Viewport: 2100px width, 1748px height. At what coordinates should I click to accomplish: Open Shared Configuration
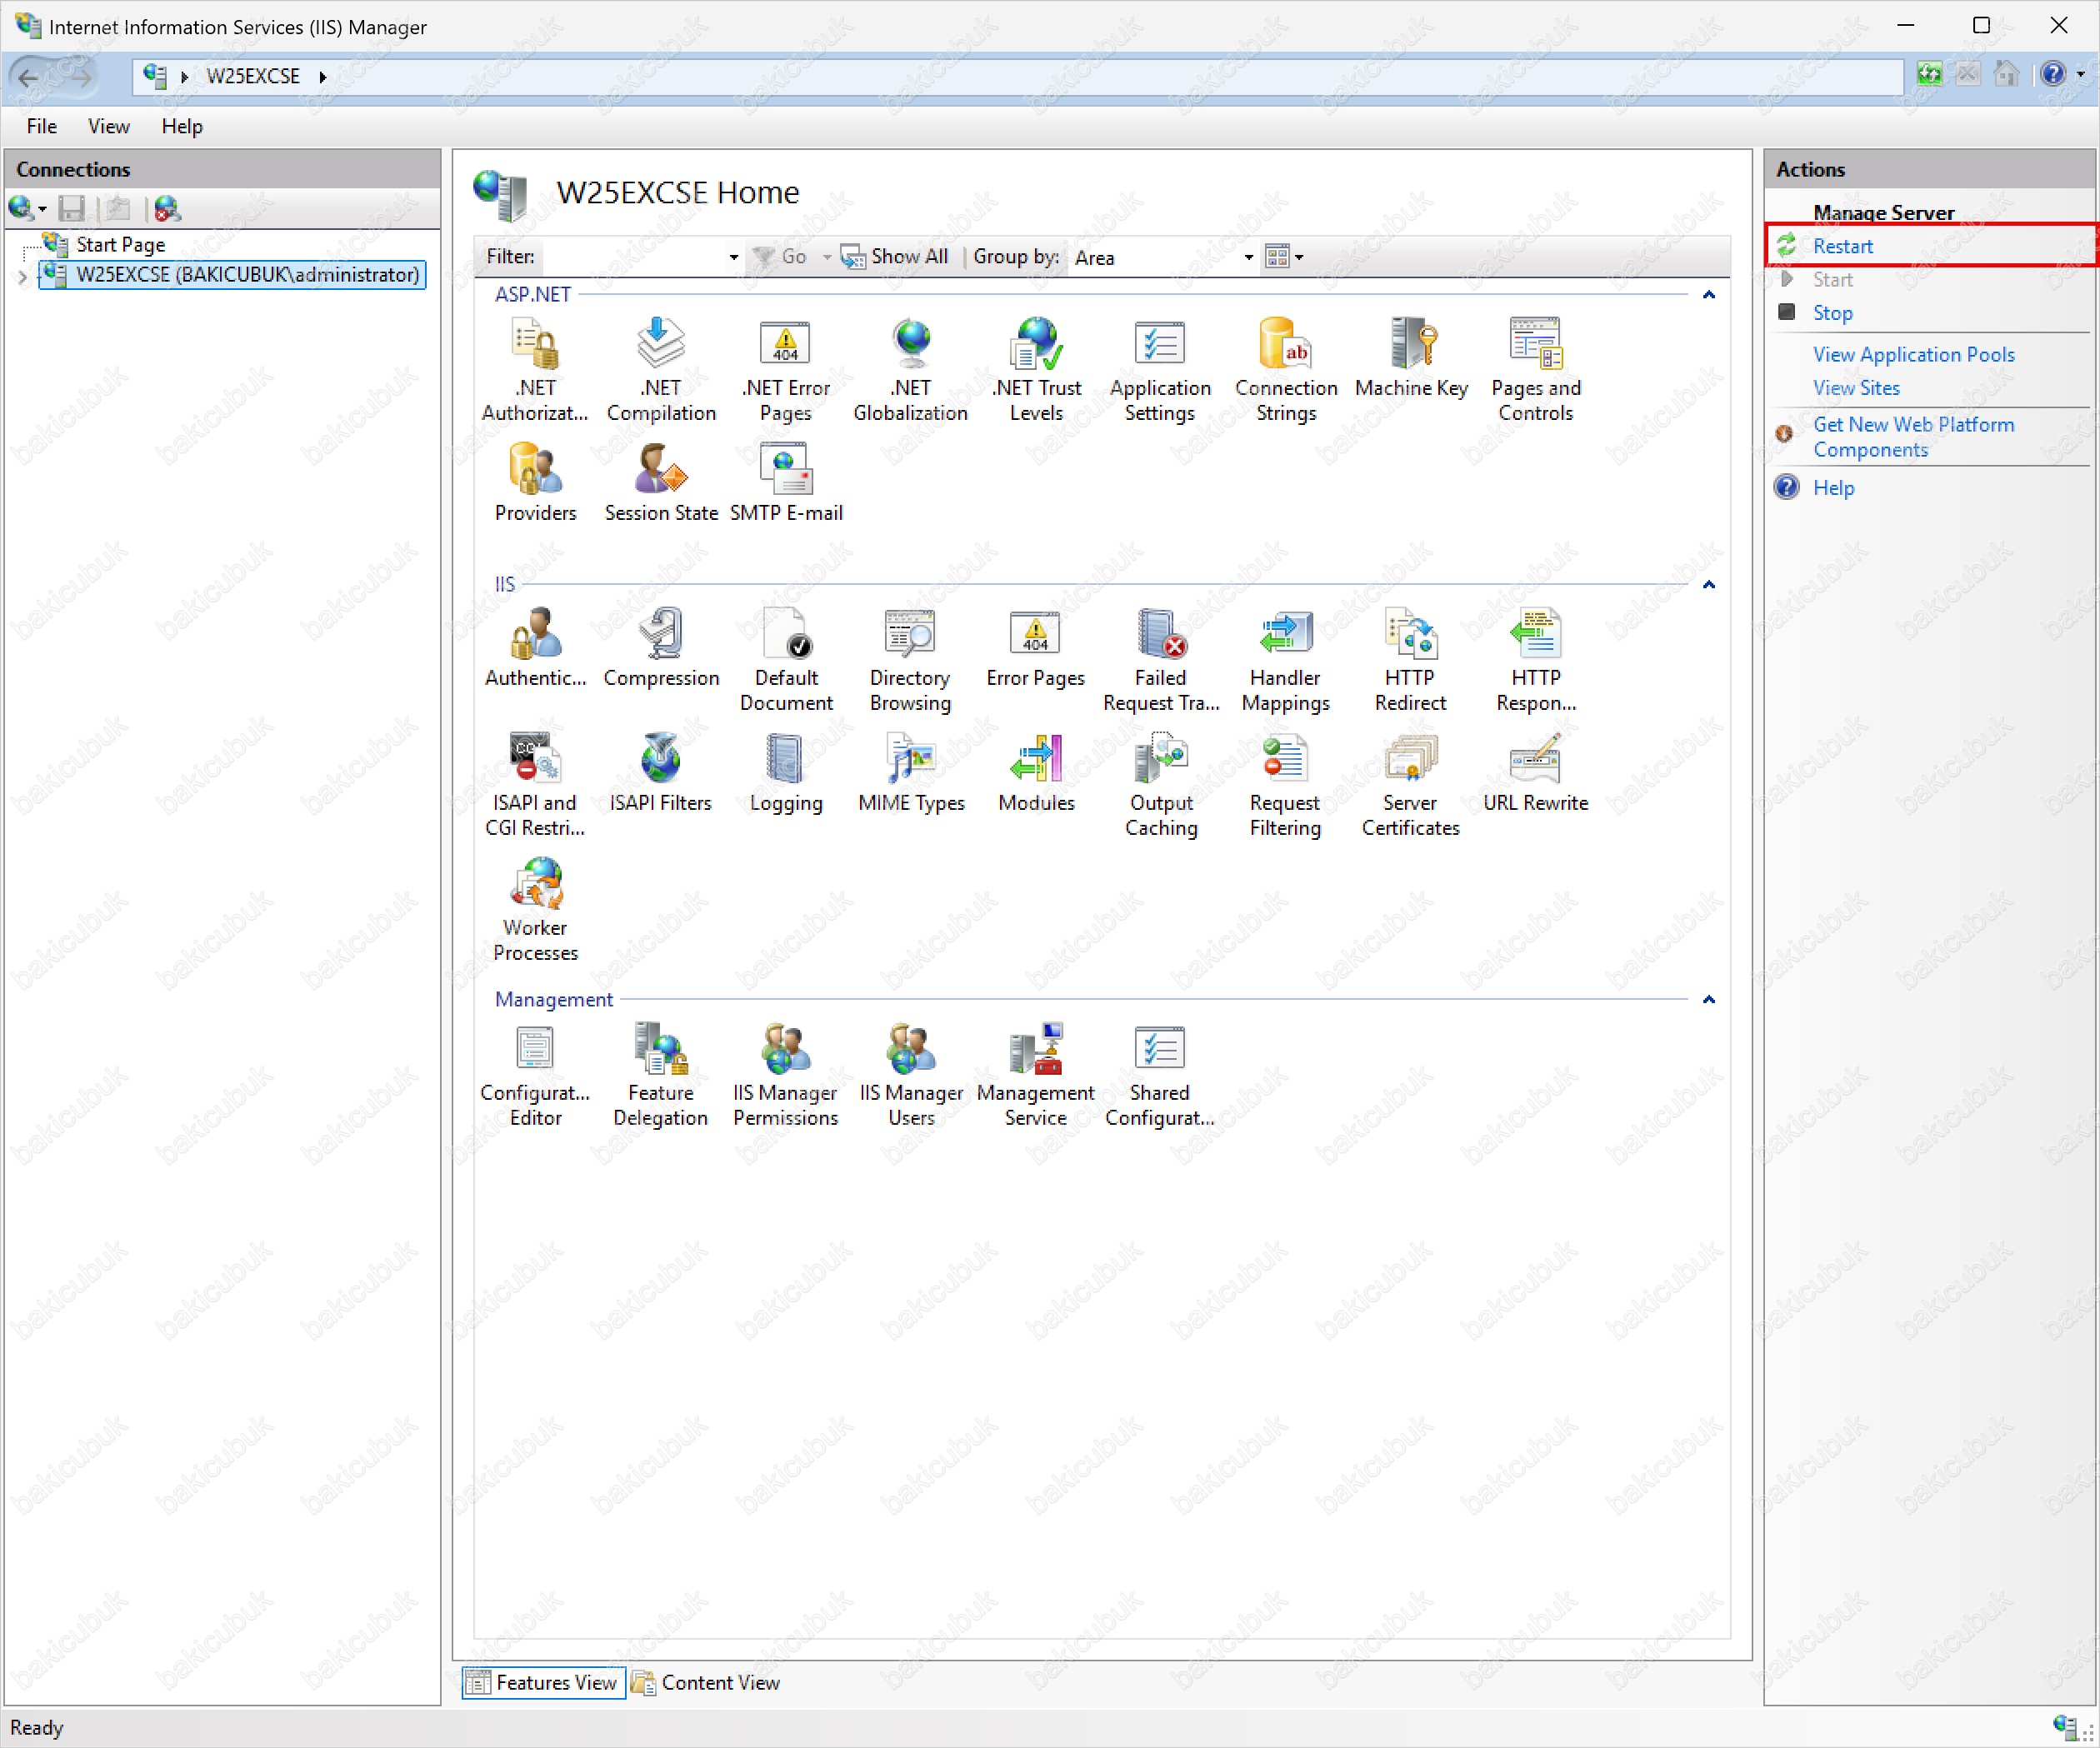1160,1074
